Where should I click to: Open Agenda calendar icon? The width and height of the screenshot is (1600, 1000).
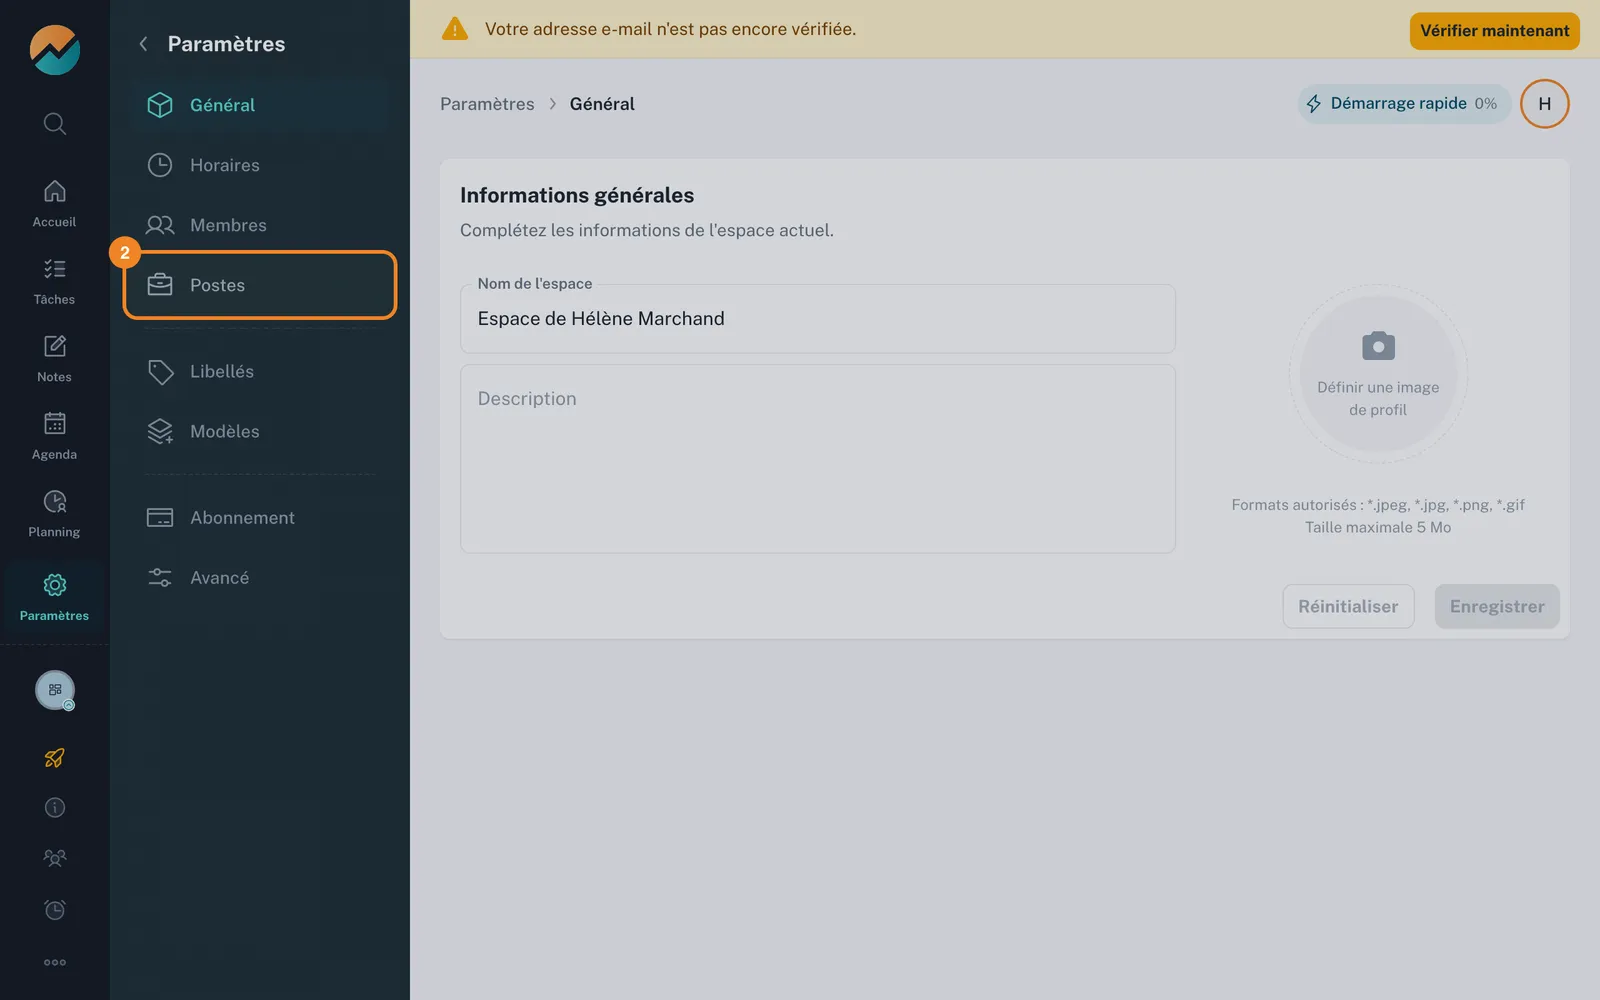click(x=55, y=436)
